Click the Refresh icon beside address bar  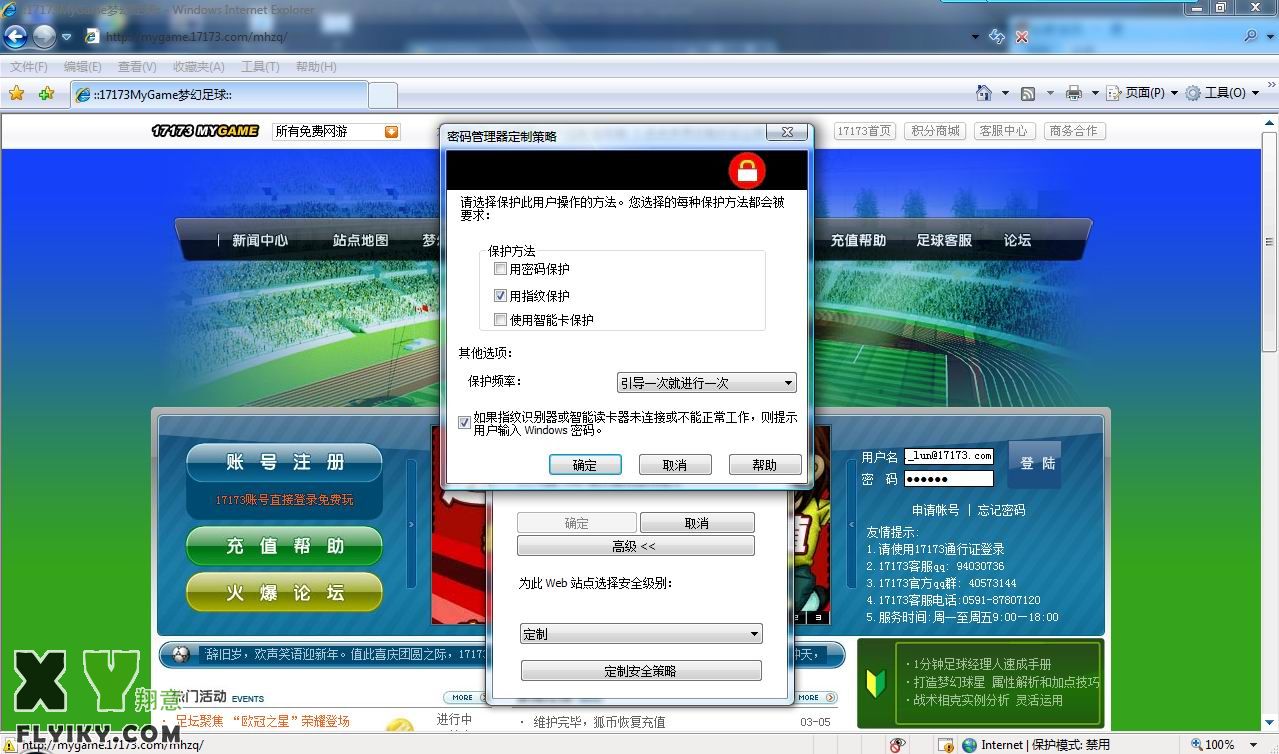click(996, 36)
